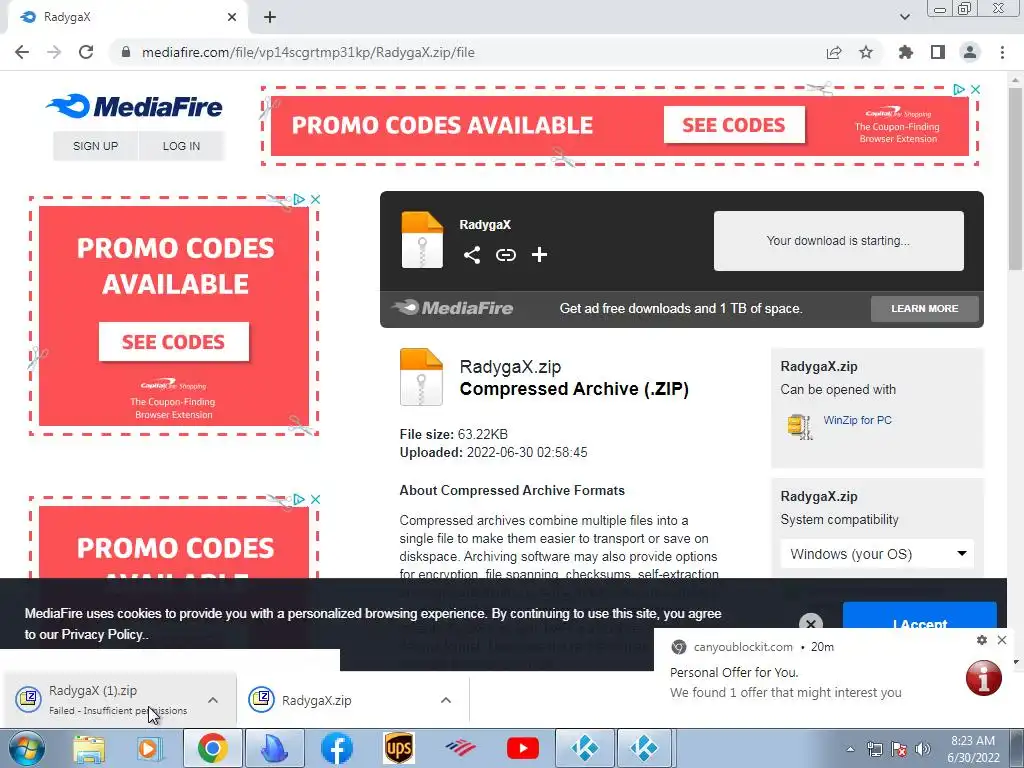Click the SIGN UP button

95,146
